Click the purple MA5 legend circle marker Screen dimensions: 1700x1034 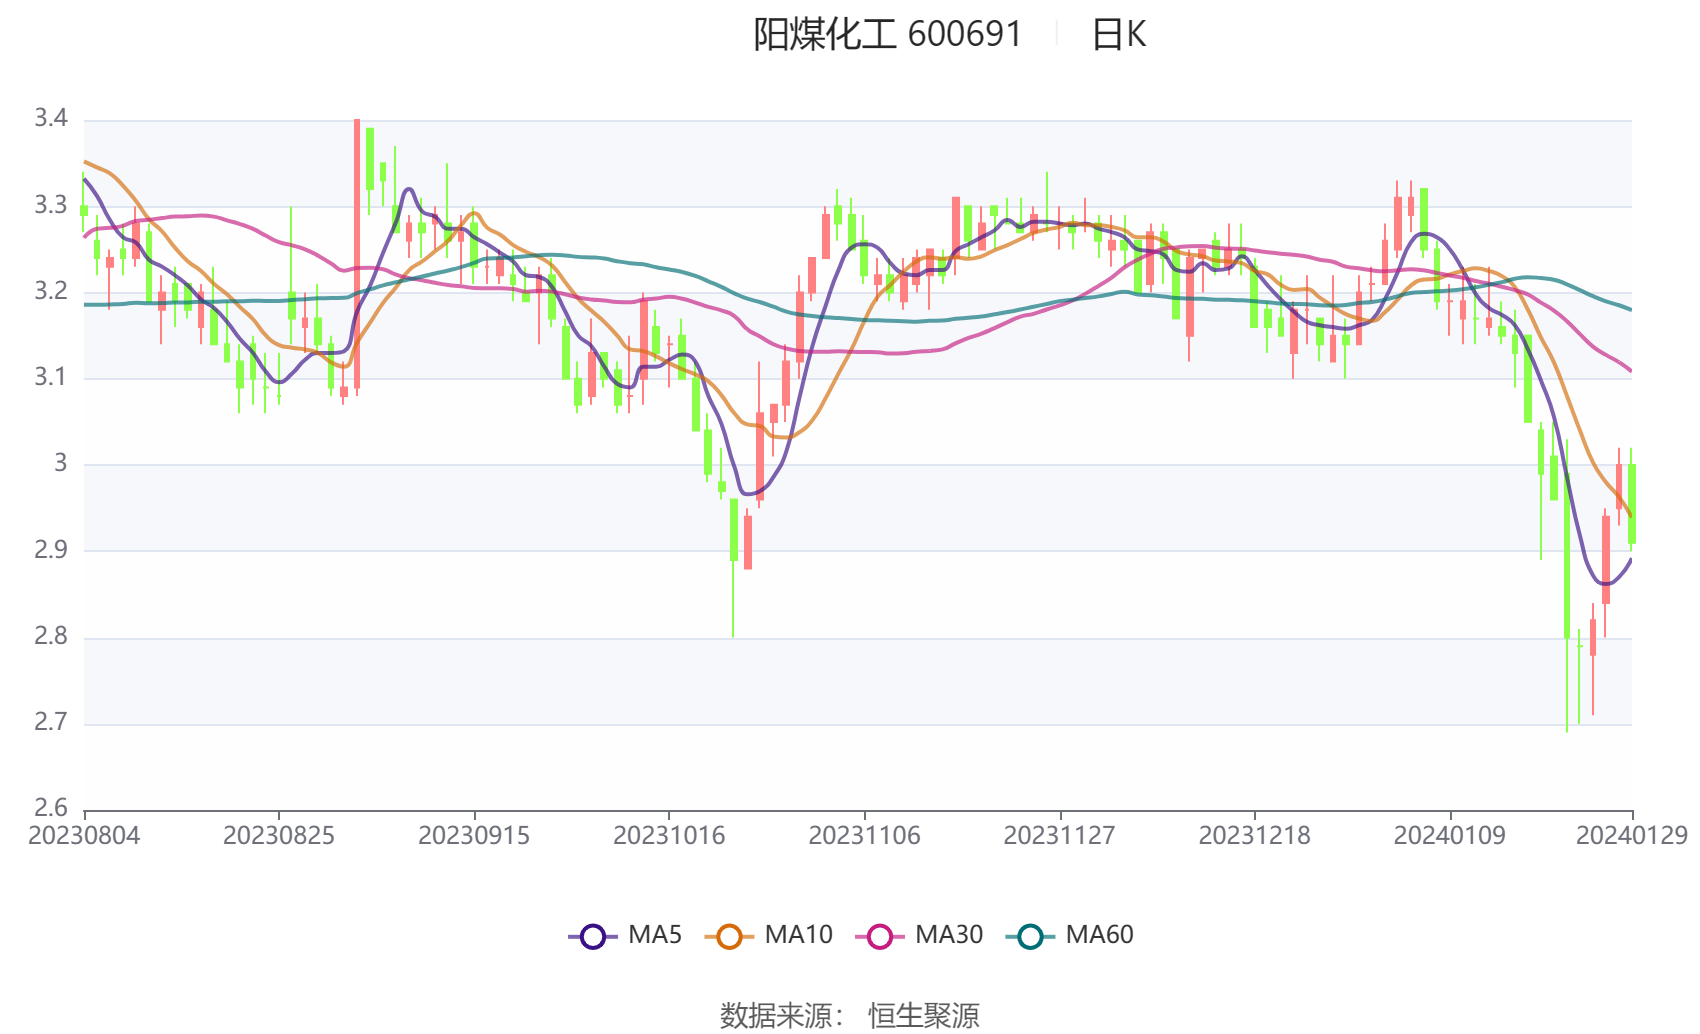tap(593, 936)
